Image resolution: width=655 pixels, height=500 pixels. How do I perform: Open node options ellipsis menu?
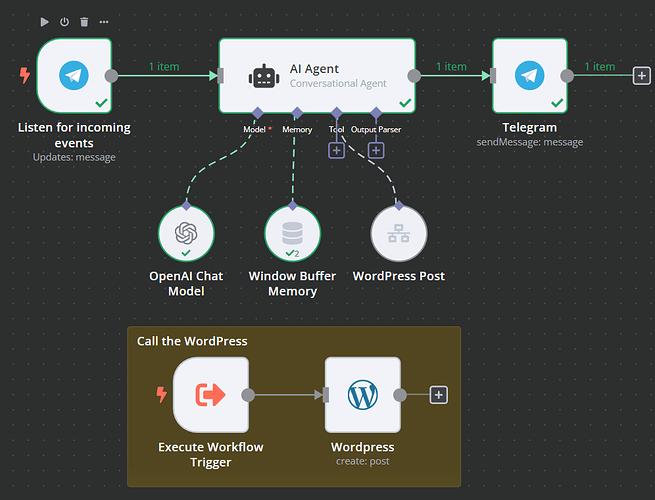click(104, 22)
